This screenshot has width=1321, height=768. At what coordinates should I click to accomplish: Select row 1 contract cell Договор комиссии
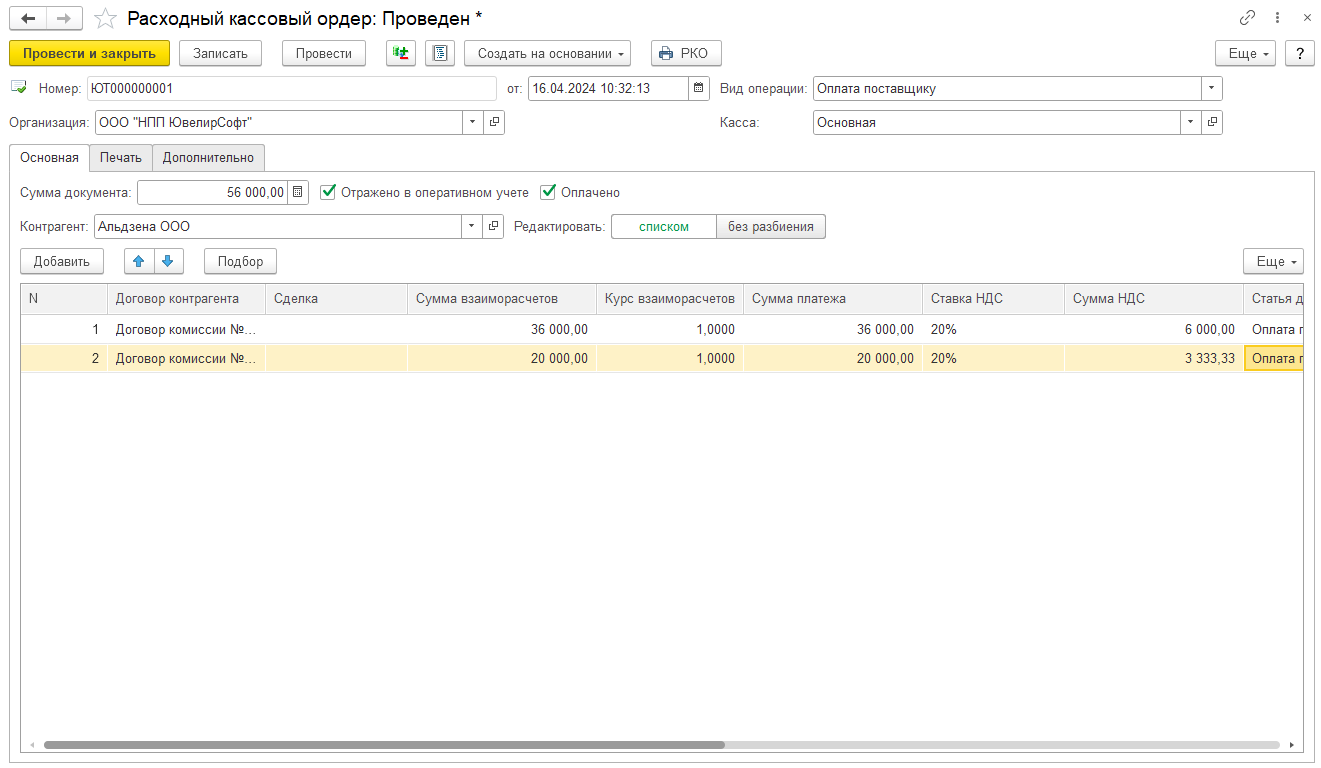pyautogui.click(x=186, y=329)
